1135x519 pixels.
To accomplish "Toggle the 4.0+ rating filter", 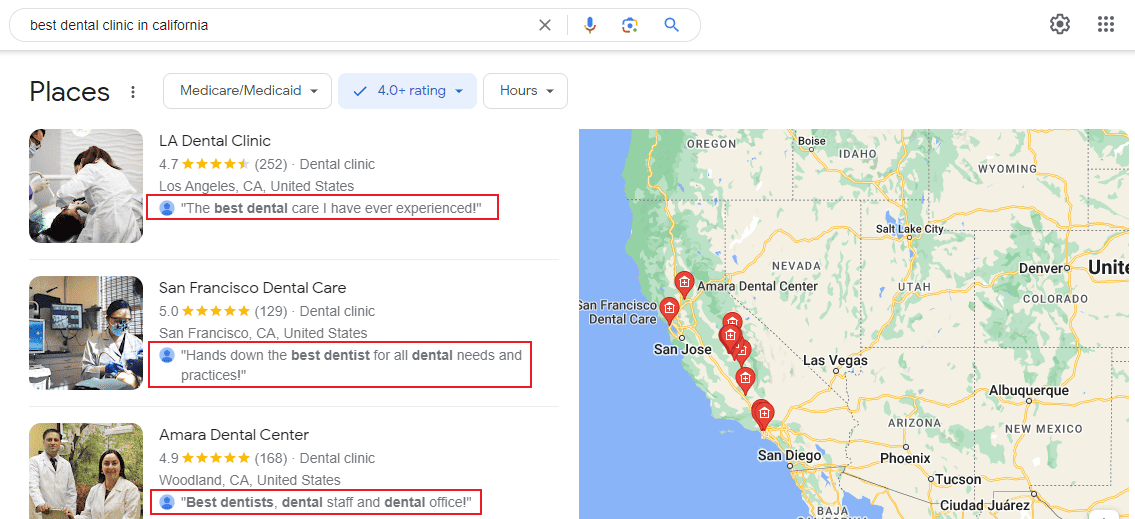I will (408, 91).
